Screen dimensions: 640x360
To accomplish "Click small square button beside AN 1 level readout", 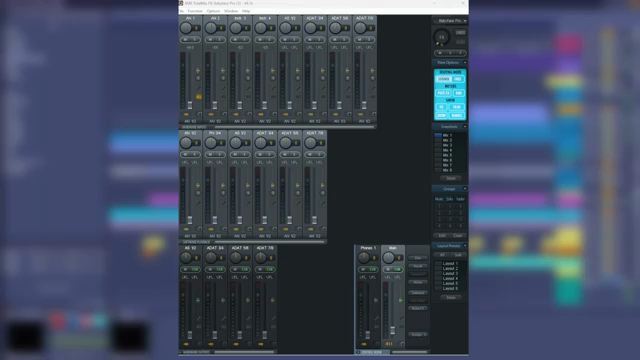I will tap(200, 114).
